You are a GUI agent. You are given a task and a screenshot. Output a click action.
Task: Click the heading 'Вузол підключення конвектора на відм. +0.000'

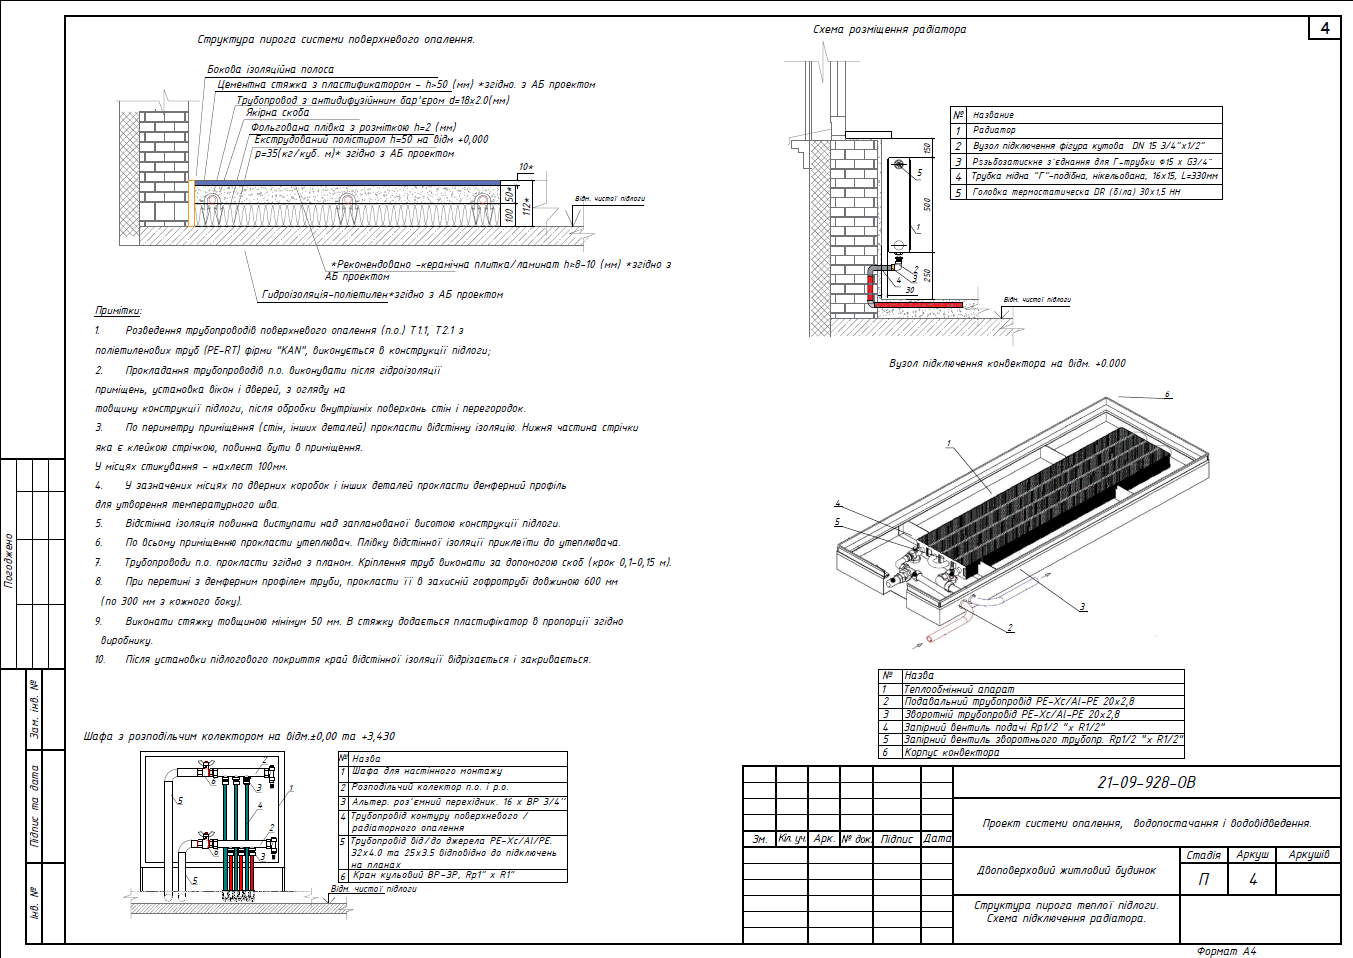click(1007, 364)
